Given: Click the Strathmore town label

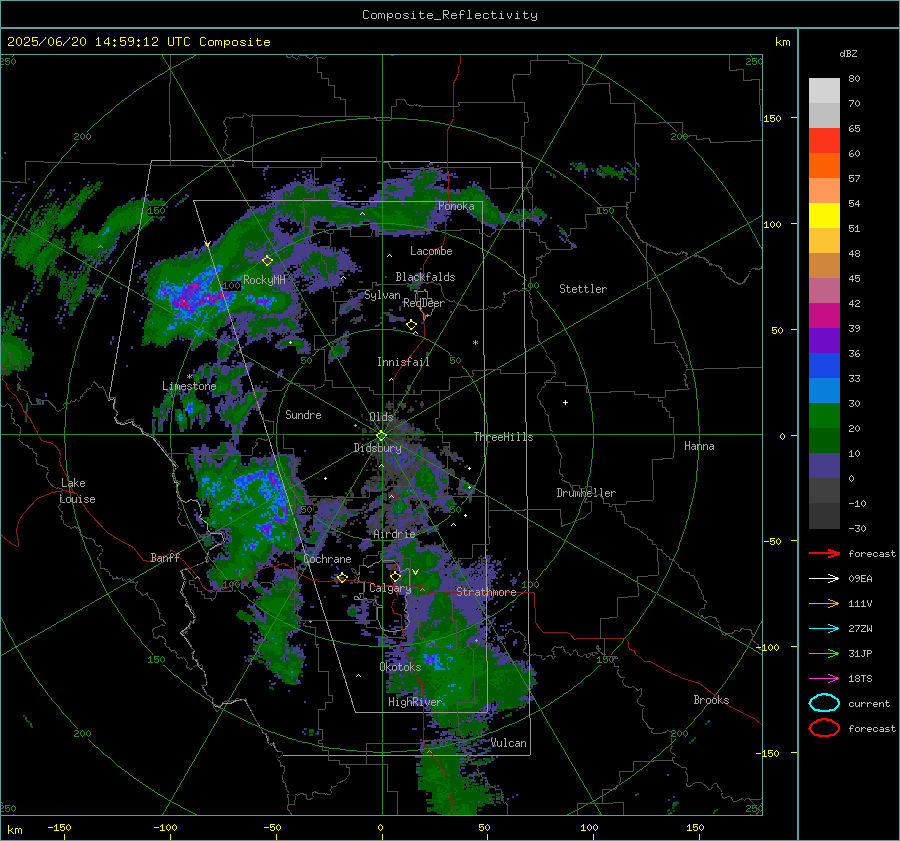Looking at the screenshot, I should (486, 592).
